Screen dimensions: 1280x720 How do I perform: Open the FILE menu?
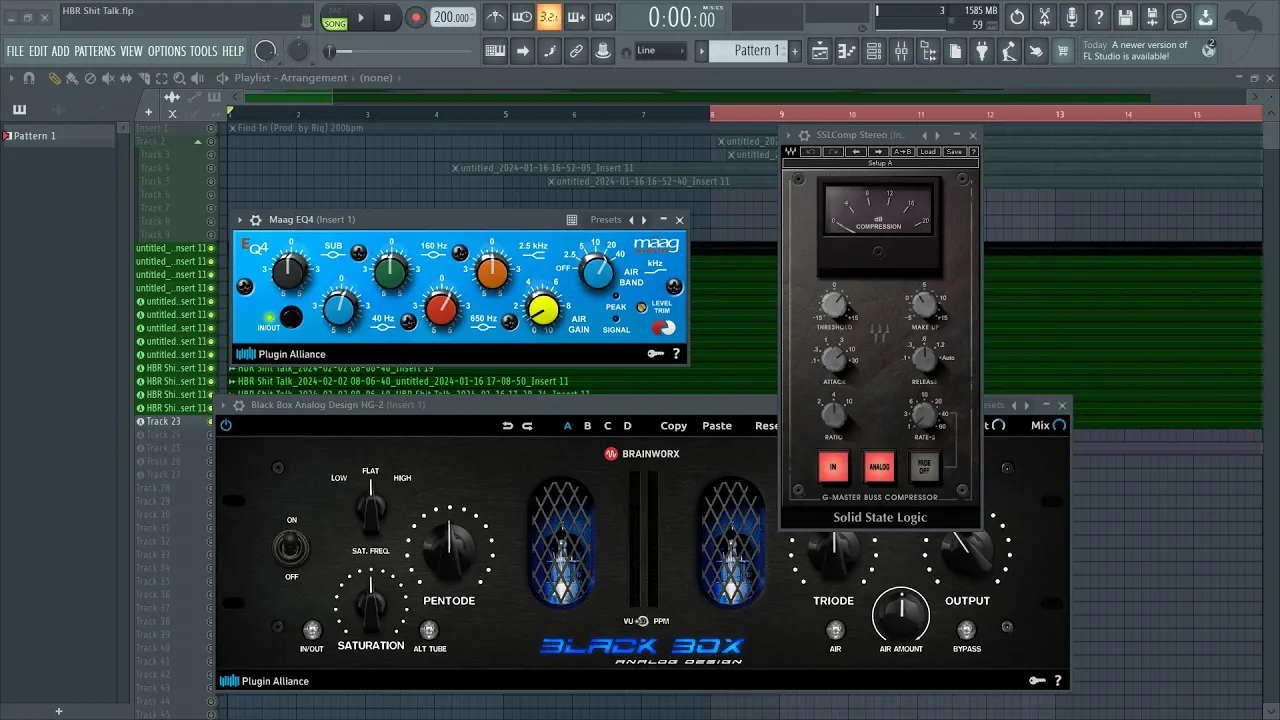(15, 51)
